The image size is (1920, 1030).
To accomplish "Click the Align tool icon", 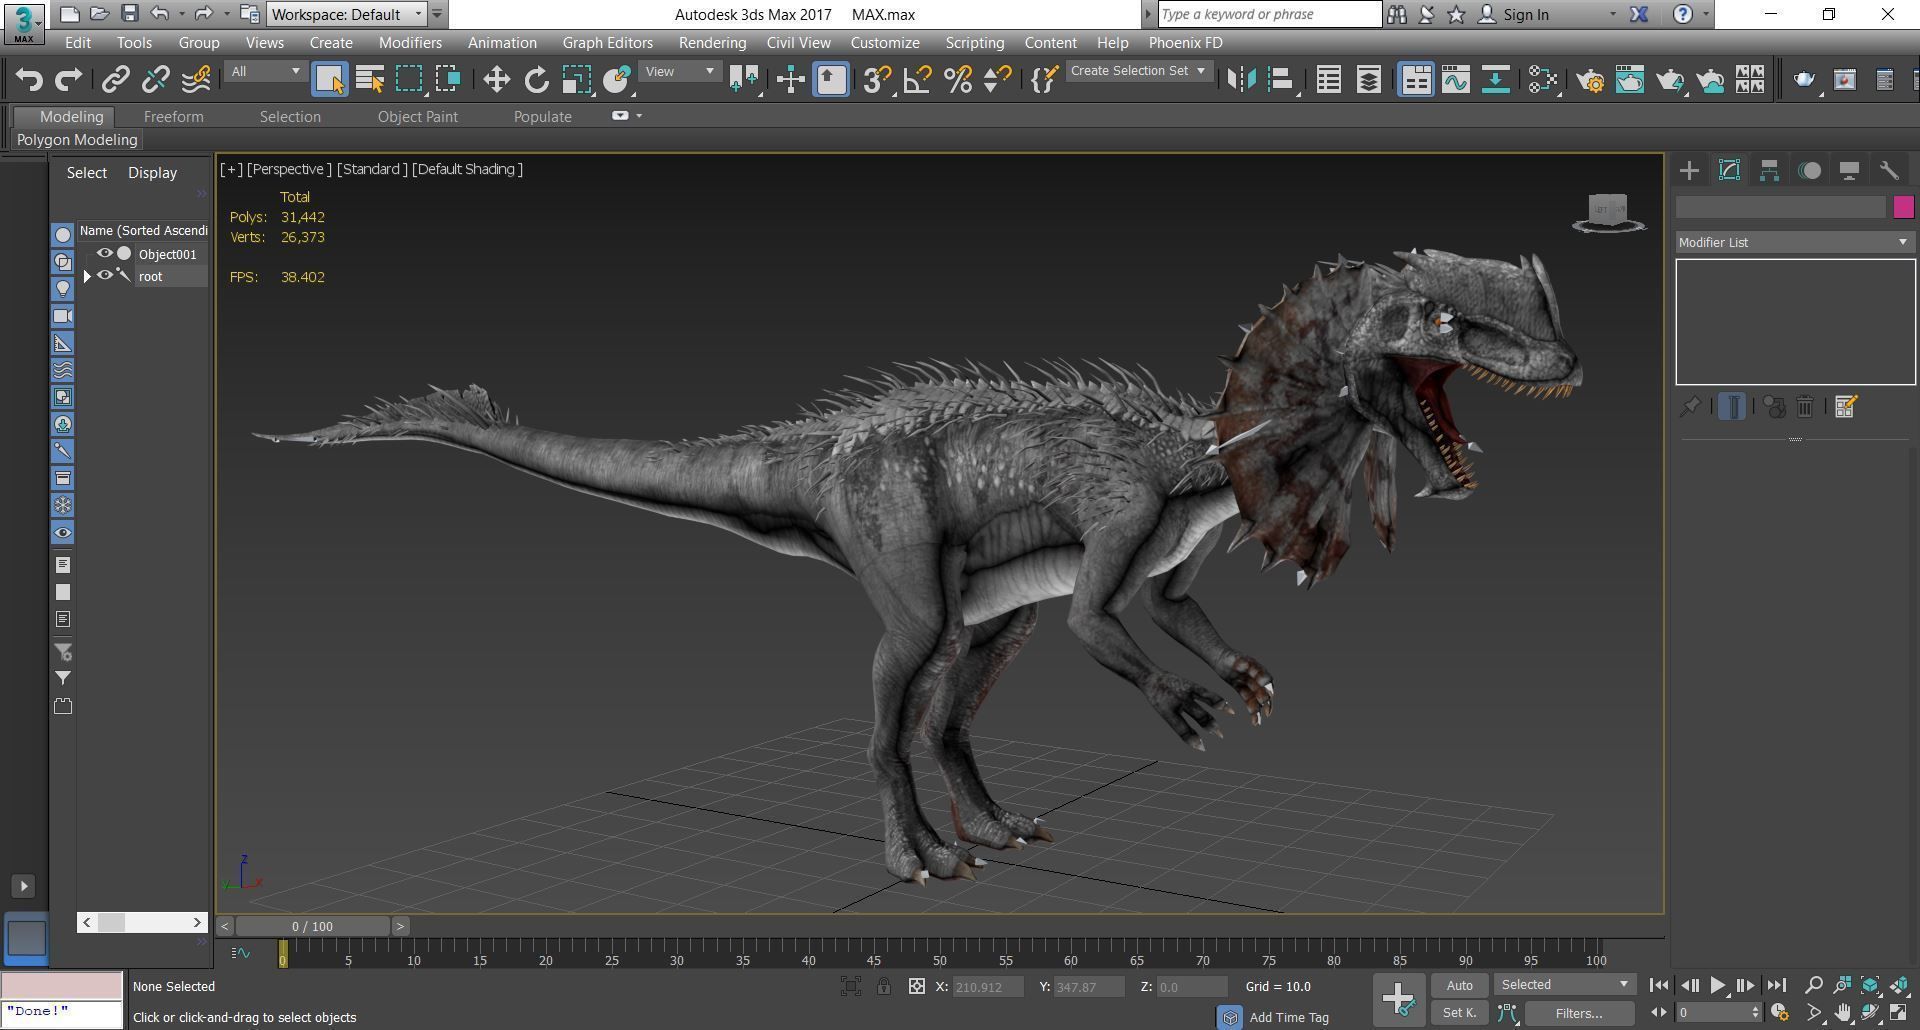I will 1281,79.
